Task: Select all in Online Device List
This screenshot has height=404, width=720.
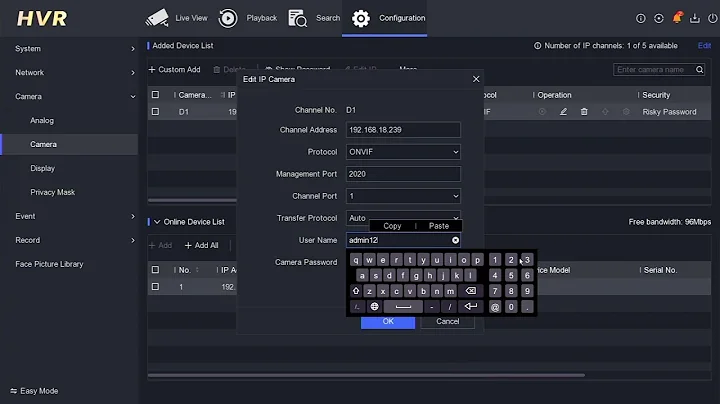Action: 156,269
